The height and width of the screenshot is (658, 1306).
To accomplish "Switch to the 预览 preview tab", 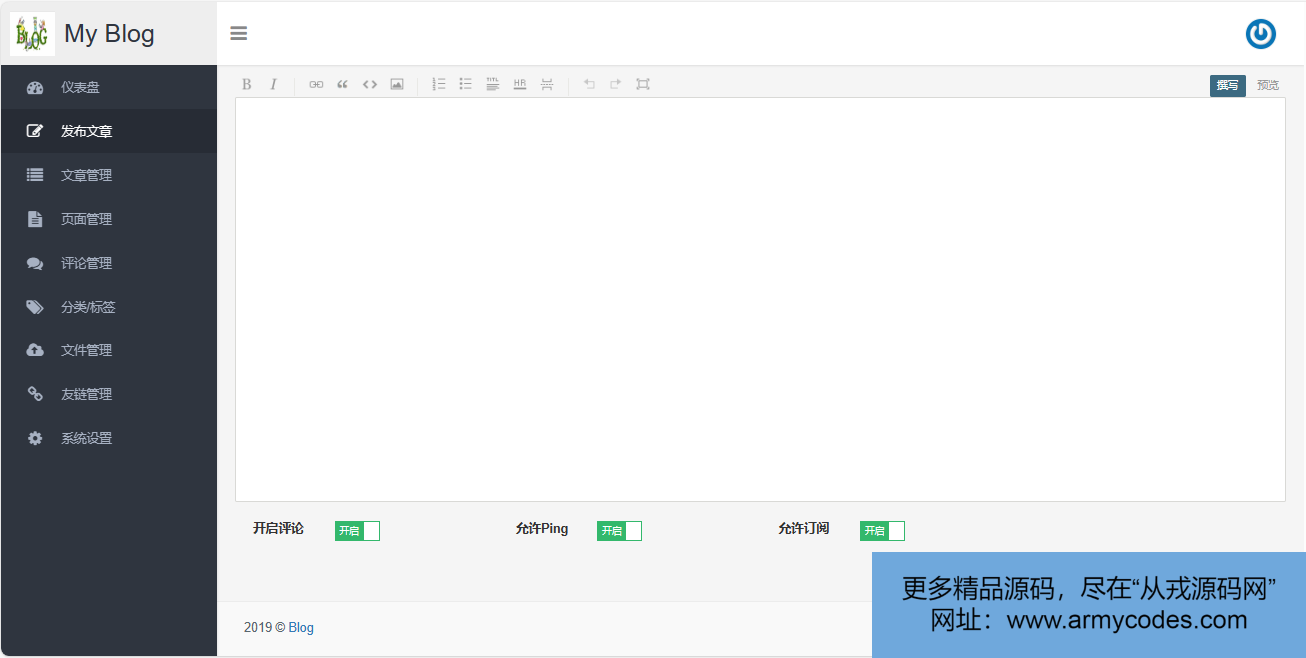I will (x=1268, y=86).
